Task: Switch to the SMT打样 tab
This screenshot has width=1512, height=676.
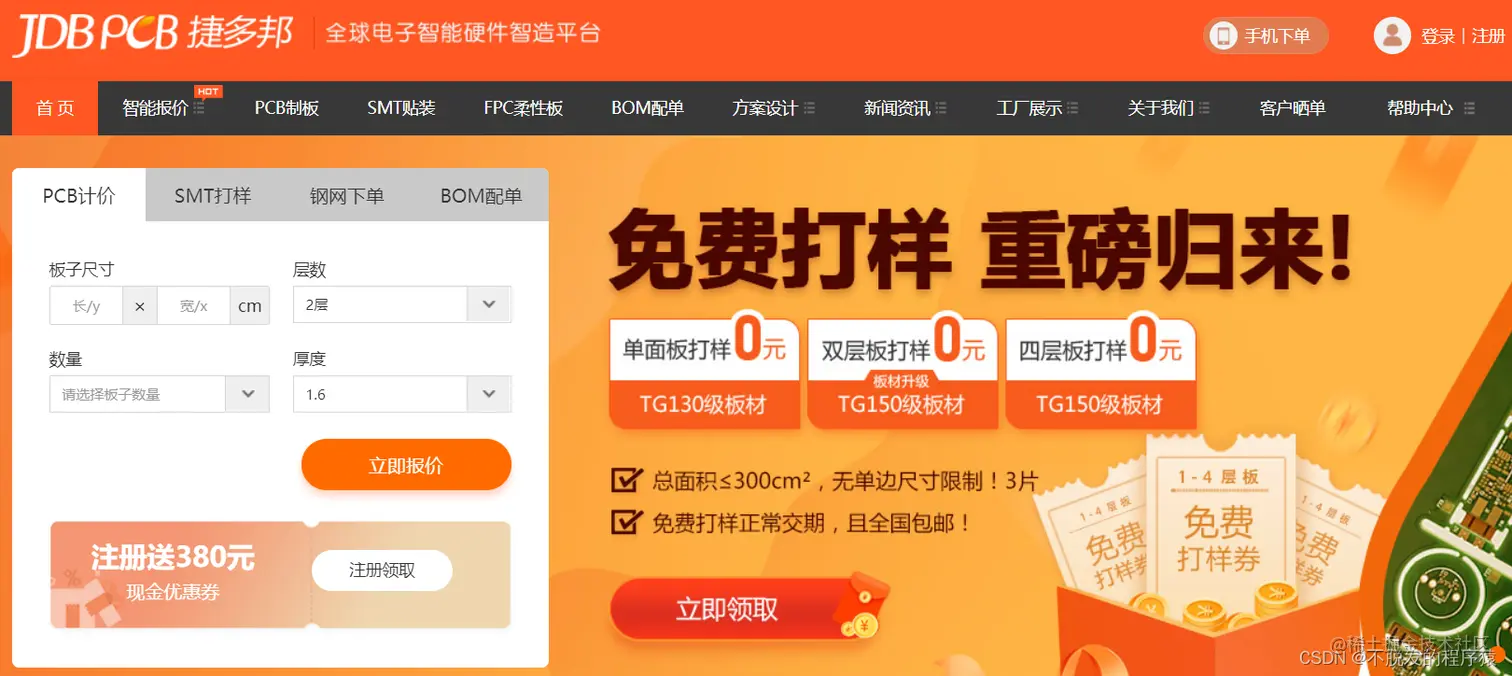Action: coord(212,196)
